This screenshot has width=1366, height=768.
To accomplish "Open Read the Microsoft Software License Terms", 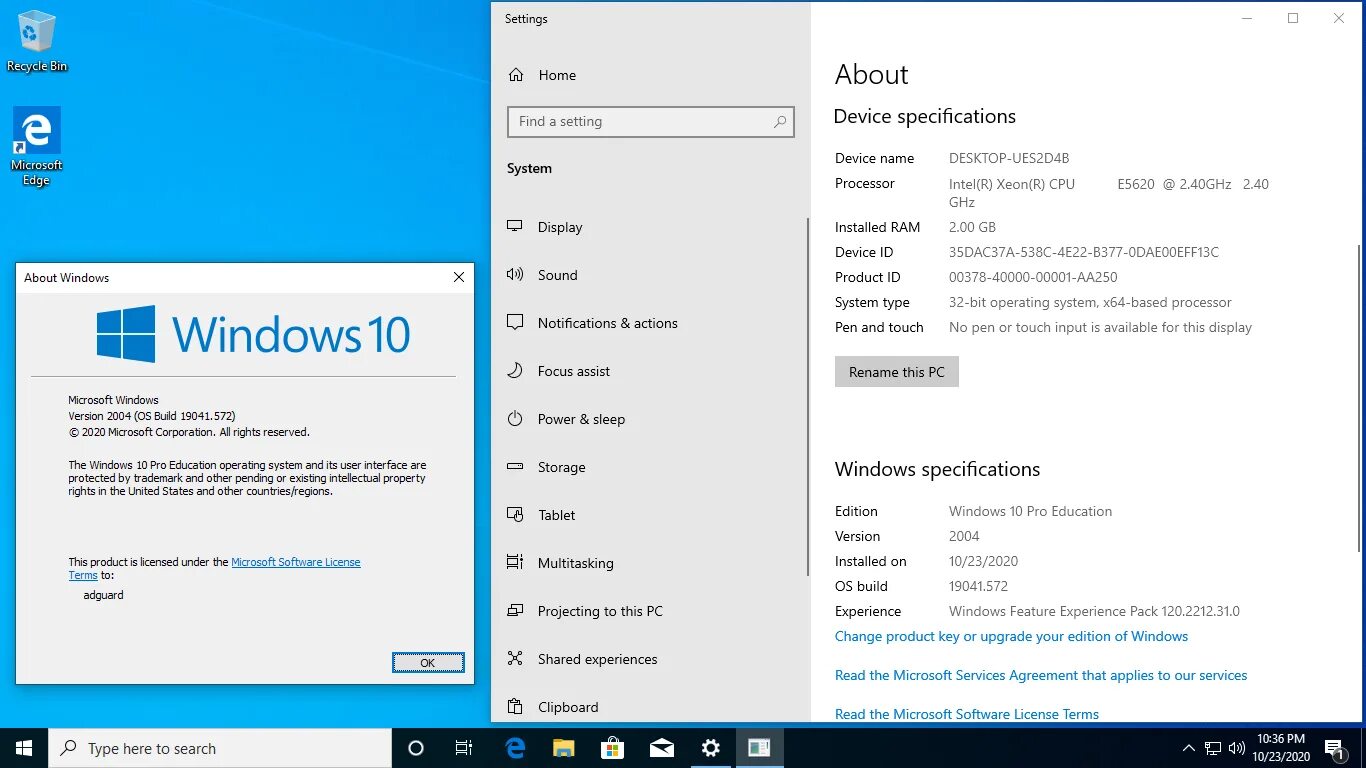I will point(967,714).
